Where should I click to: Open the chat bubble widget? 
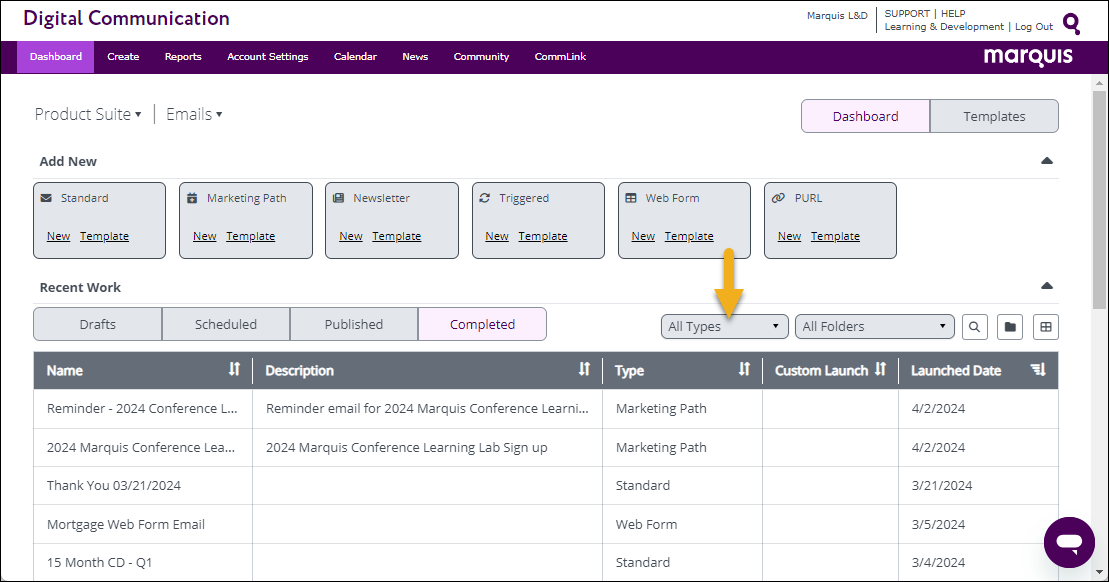pos(1069,542)
